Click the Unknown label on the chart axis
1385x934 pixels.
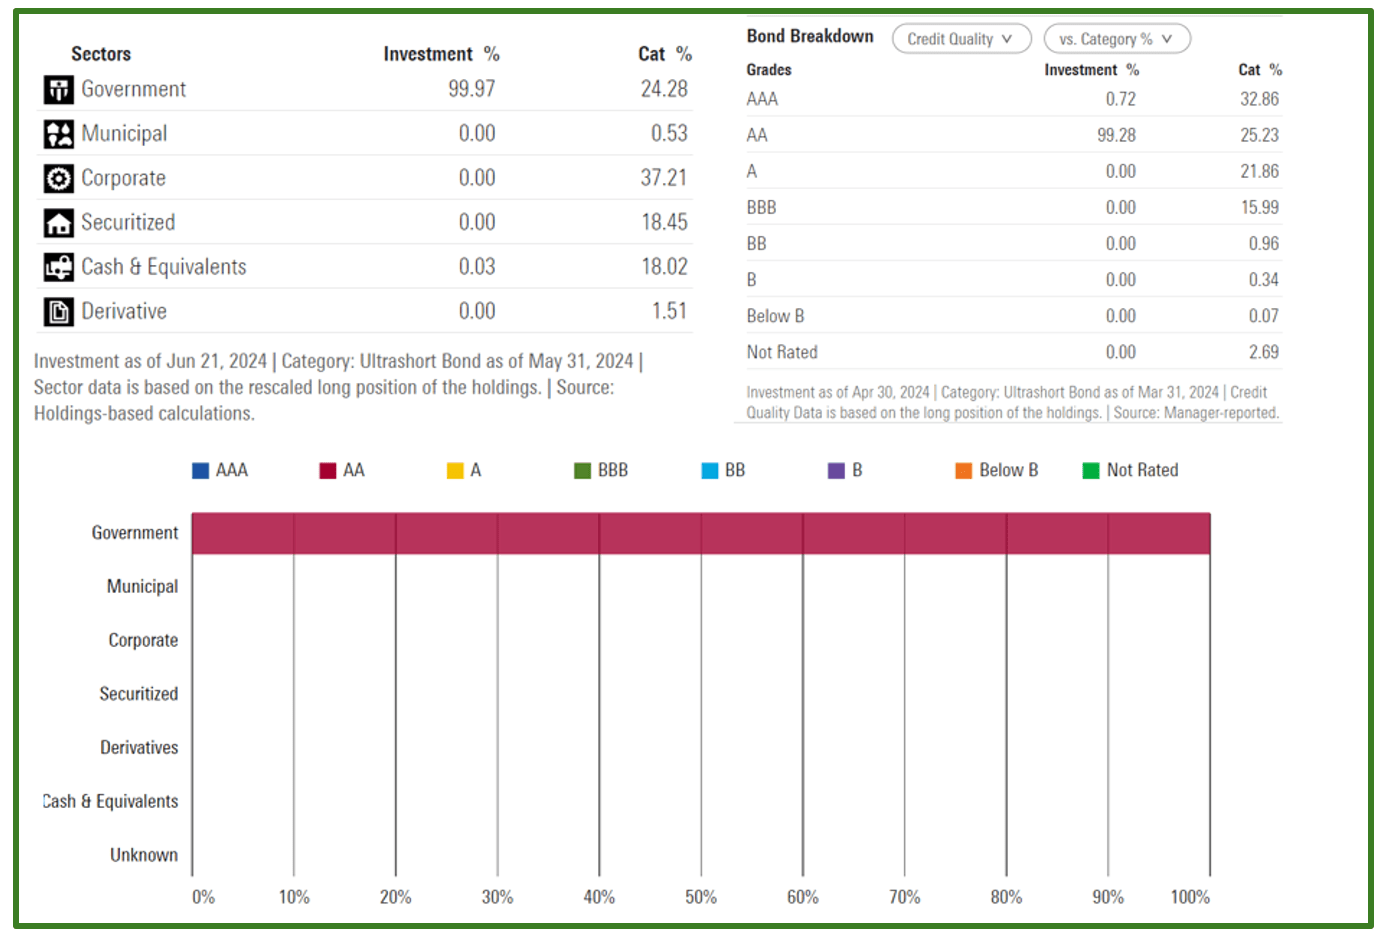tap(143, 855)
